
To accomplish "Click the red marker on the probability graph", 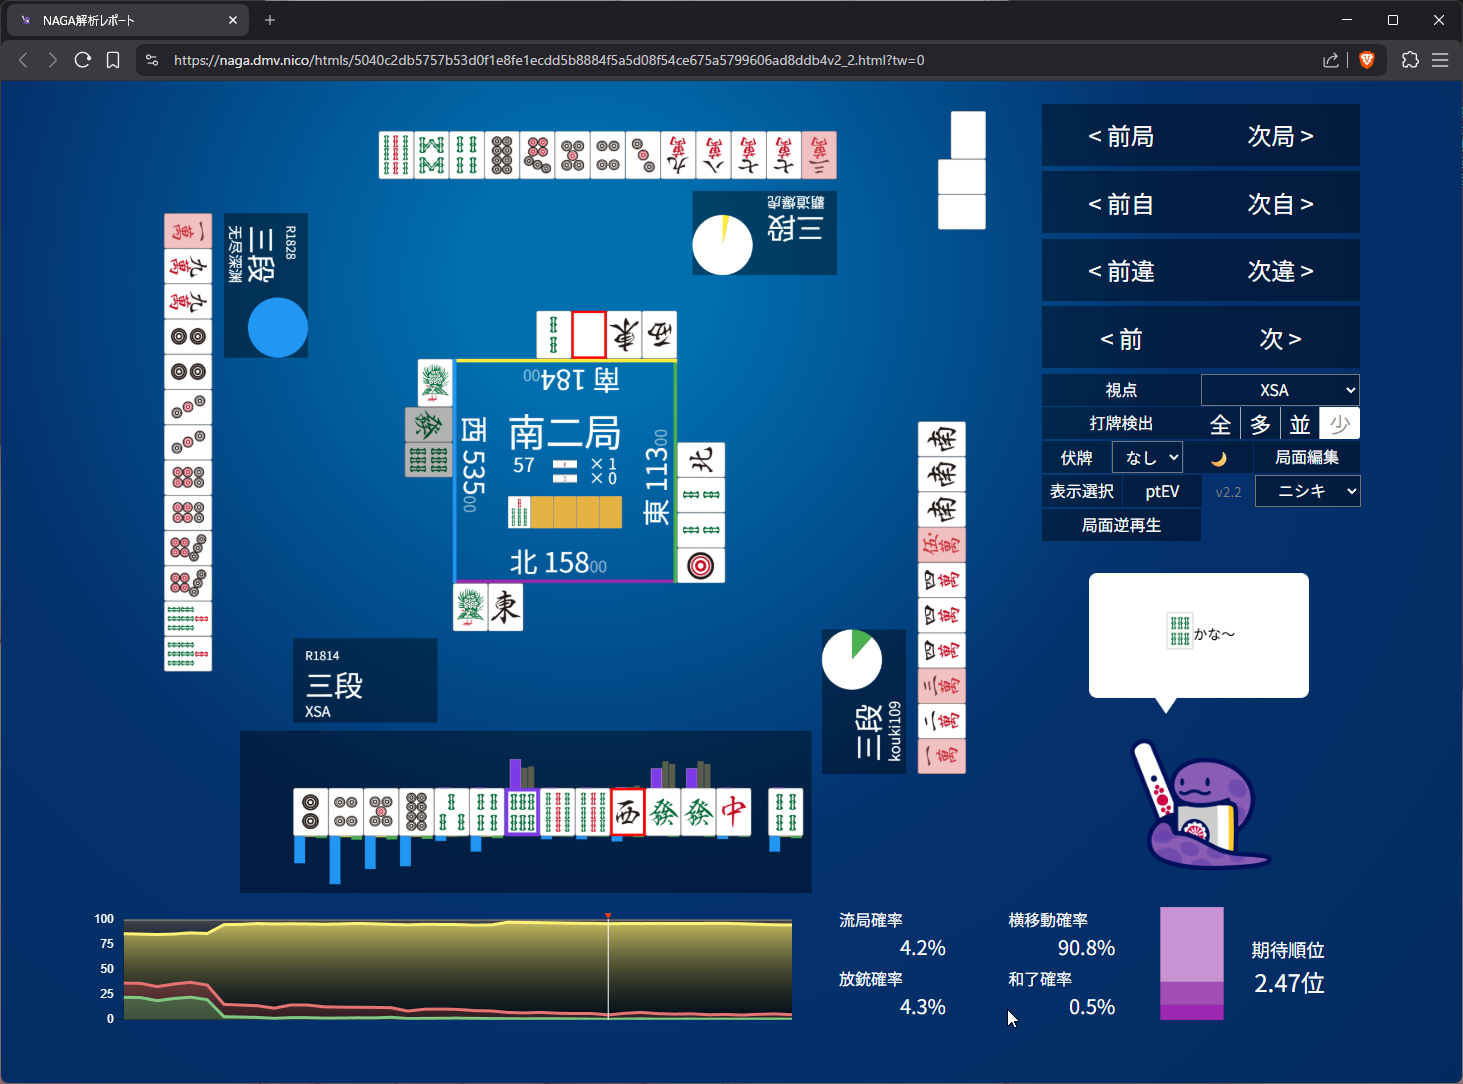I will click(x=608, y=916).
